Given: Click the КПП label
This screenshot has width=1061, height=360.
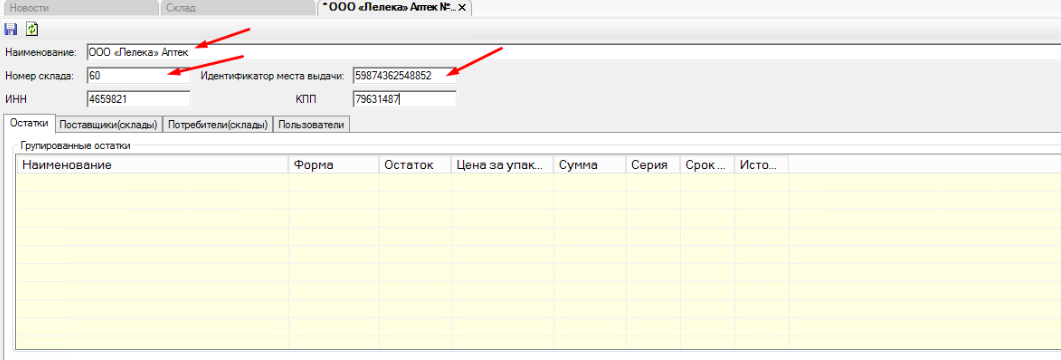Looking at the screenshot, I should tap(306, 99).
